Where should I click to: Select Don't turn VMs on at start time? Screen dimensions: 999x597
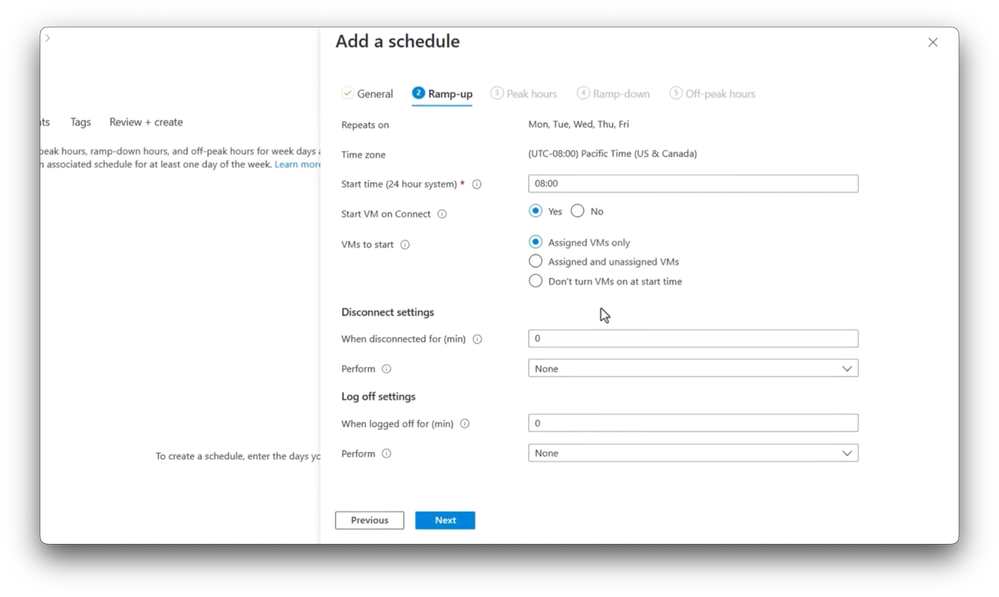coord(536,281)
